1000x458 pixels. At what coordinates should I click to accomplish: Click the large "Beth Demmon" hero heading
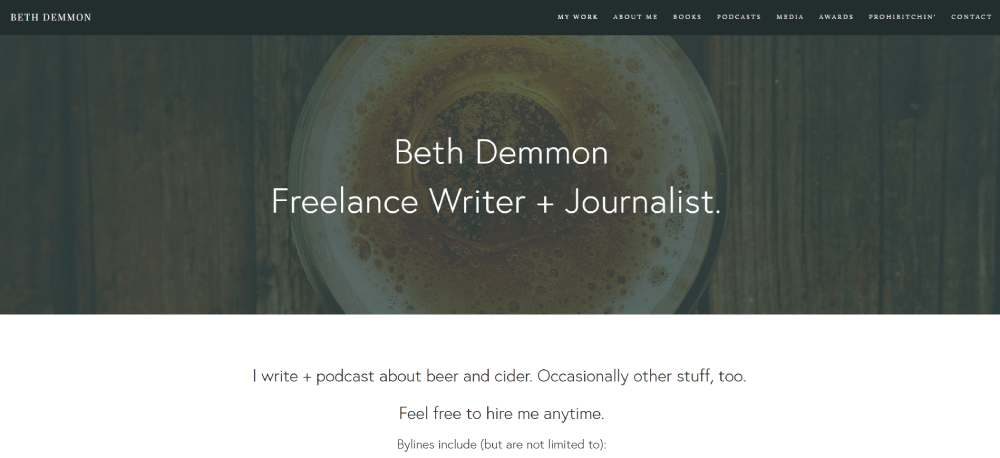pyautogui.click(x=501, y=152)
